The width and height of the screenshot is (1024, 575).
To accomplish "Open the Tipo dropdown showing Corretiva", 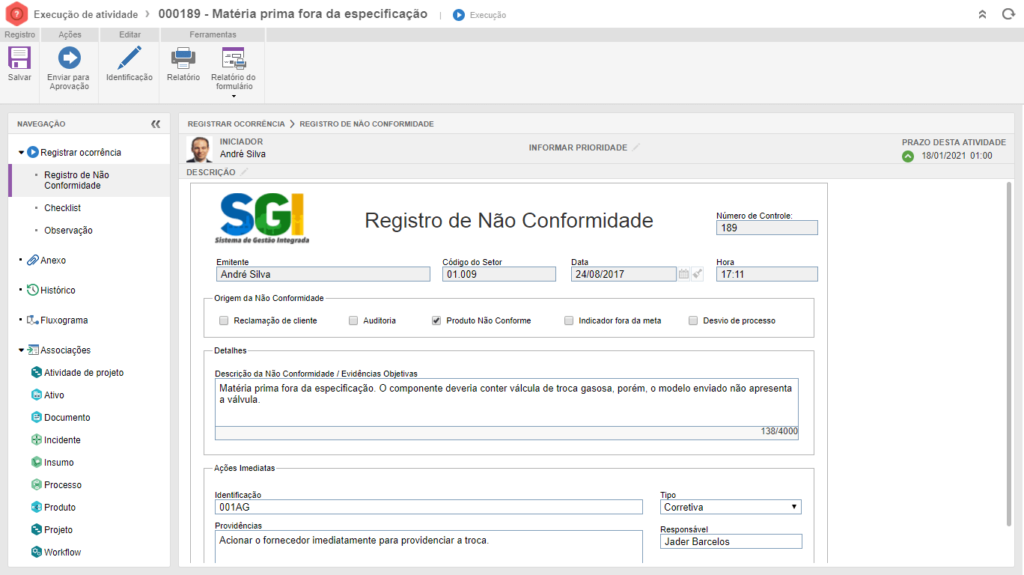I will [731, 507].
